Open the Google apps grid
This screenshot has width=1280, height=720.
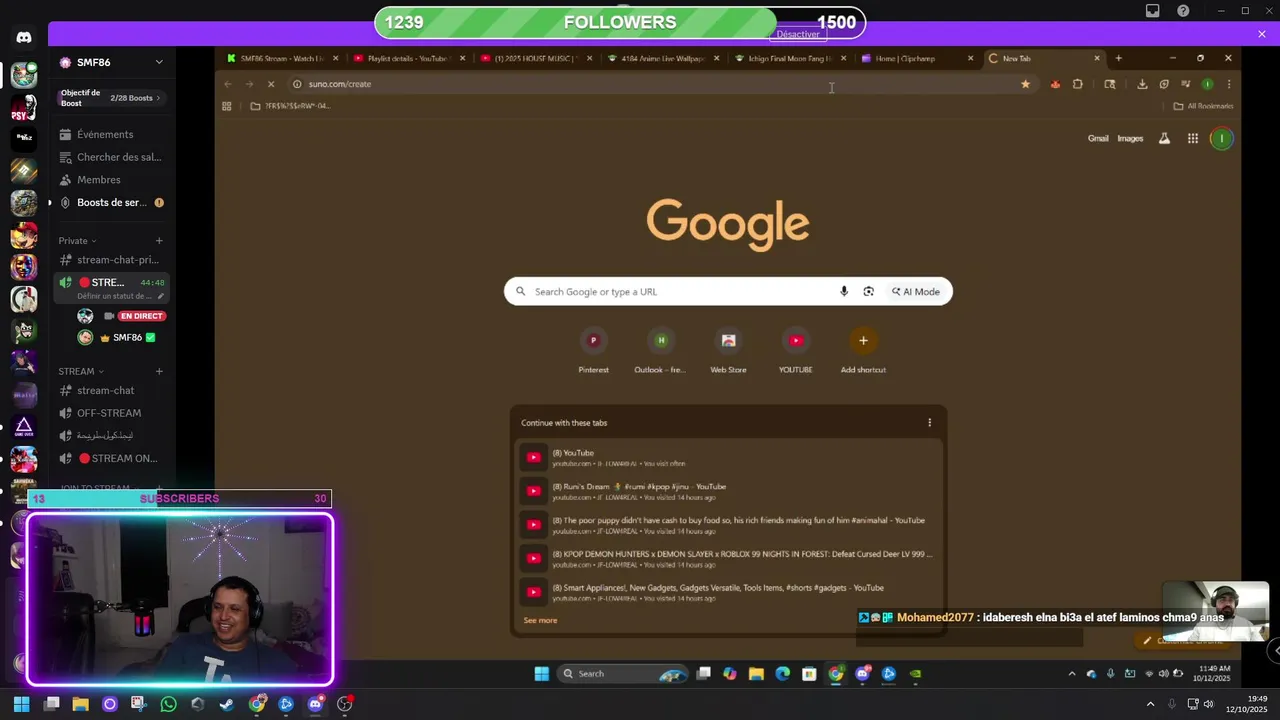(1193, 139)
